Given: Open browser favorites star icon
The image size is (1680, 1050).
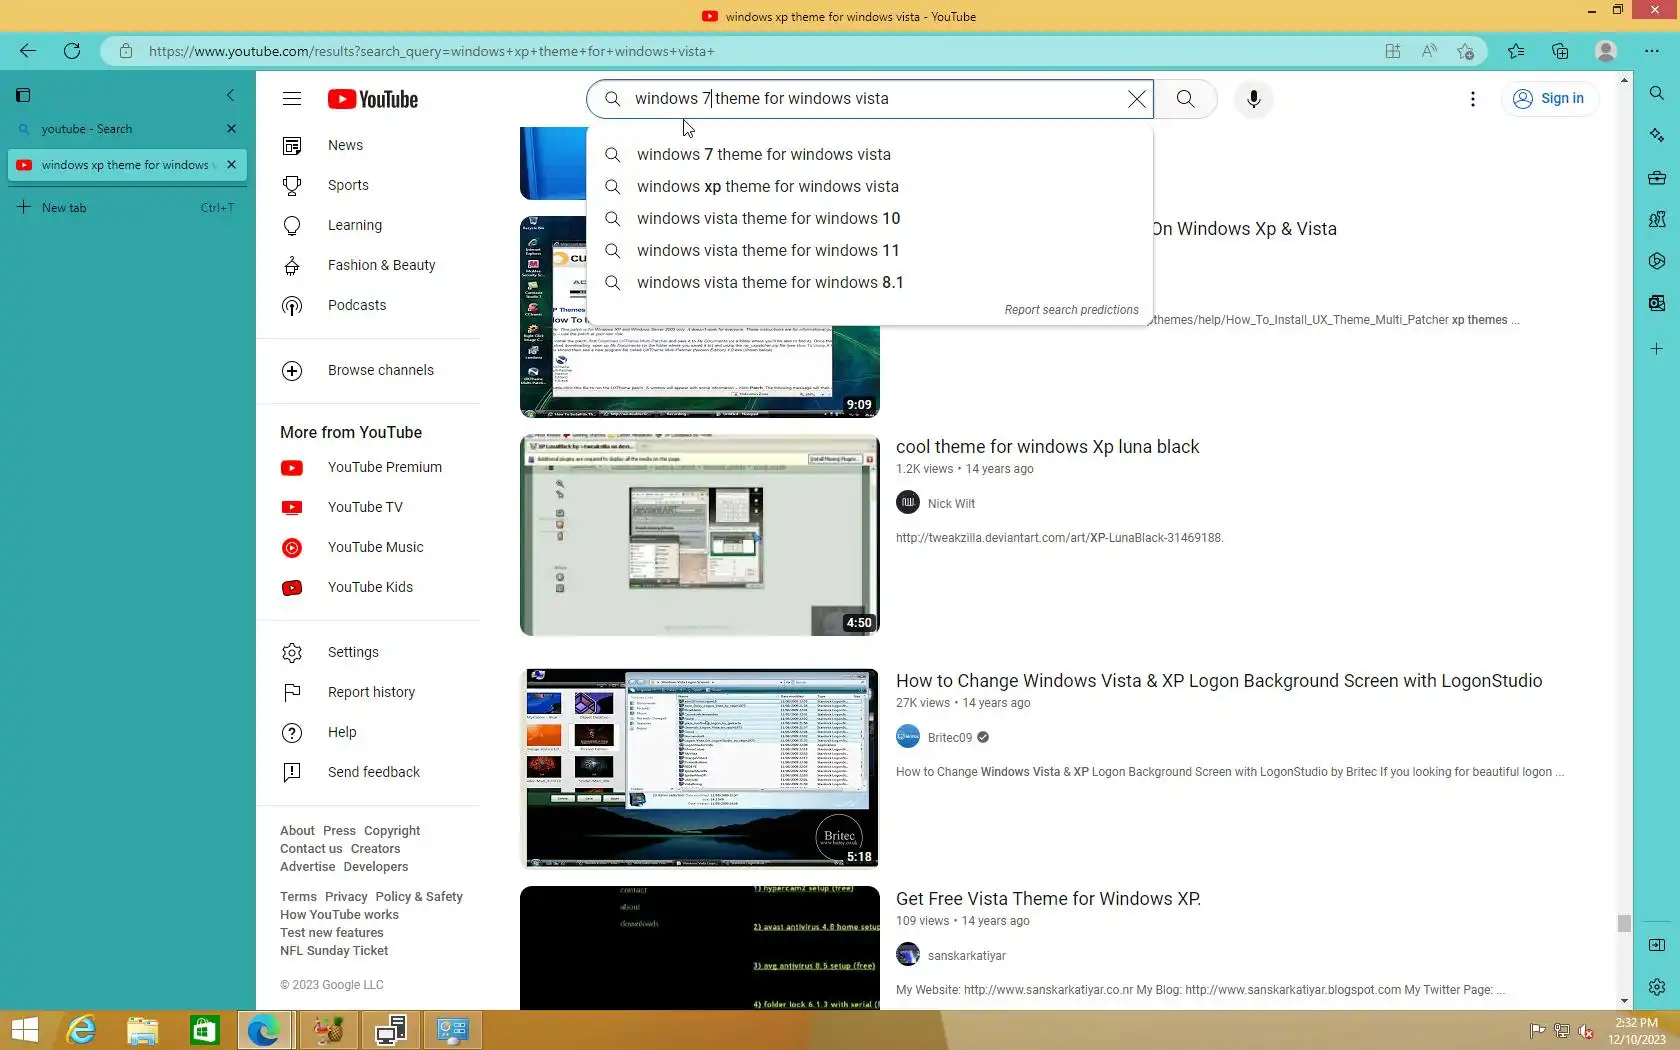Looking at the screenshot, I should click(x=1516, y=51).
